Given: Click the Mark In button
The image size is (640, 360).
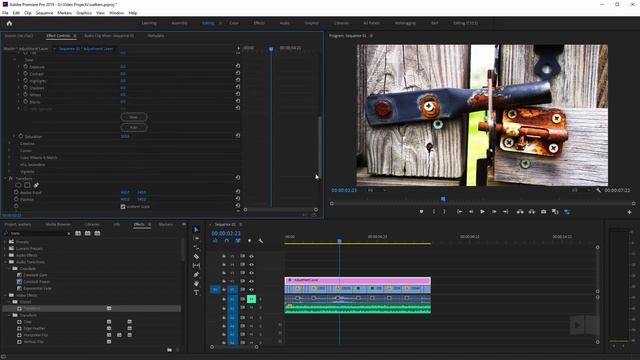Looking at the screenshot, I should (x=433, y=212).
